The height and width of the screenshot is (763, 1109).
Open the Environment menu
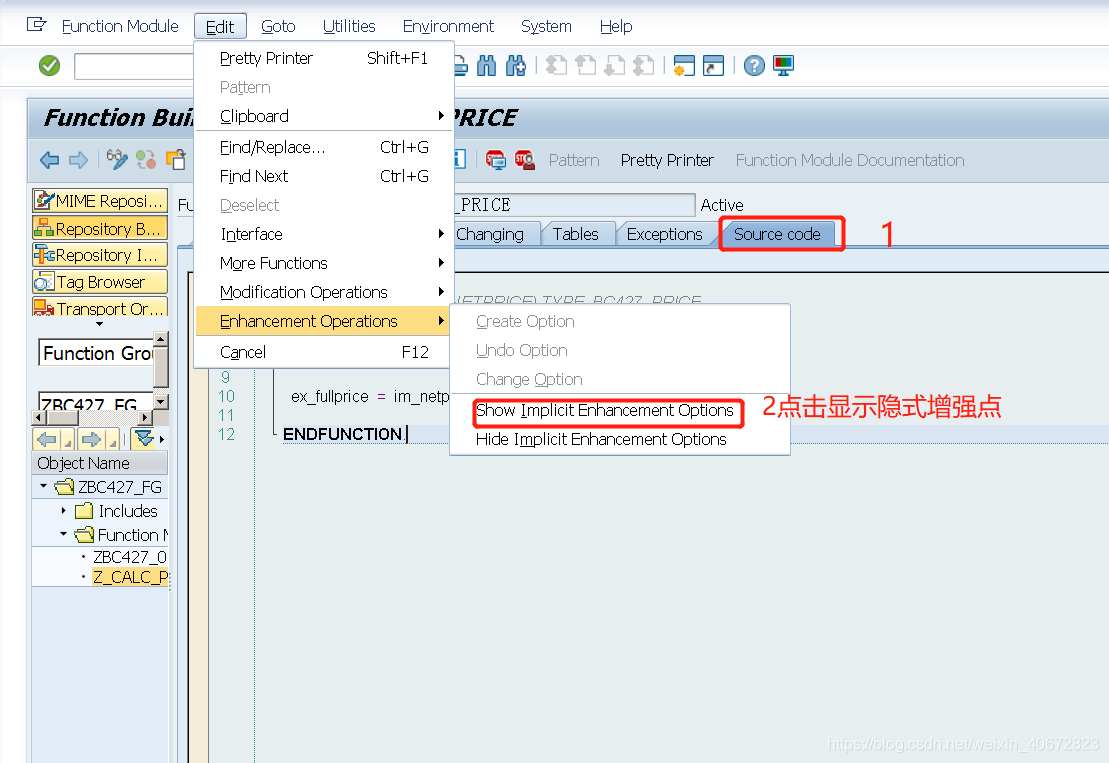tap(448, 26)
